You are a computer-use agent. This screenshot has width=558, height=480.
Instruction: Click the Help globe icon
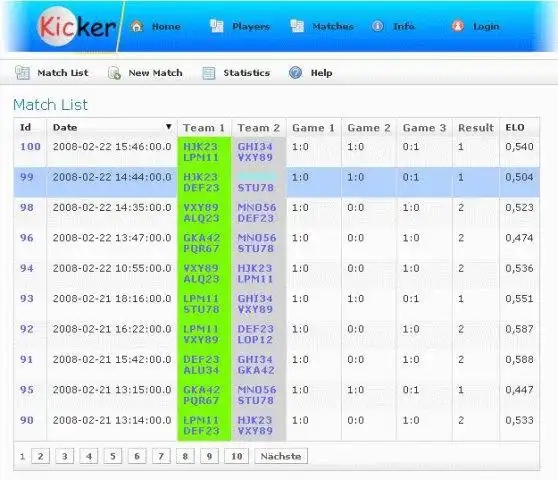tap(295, 73)
